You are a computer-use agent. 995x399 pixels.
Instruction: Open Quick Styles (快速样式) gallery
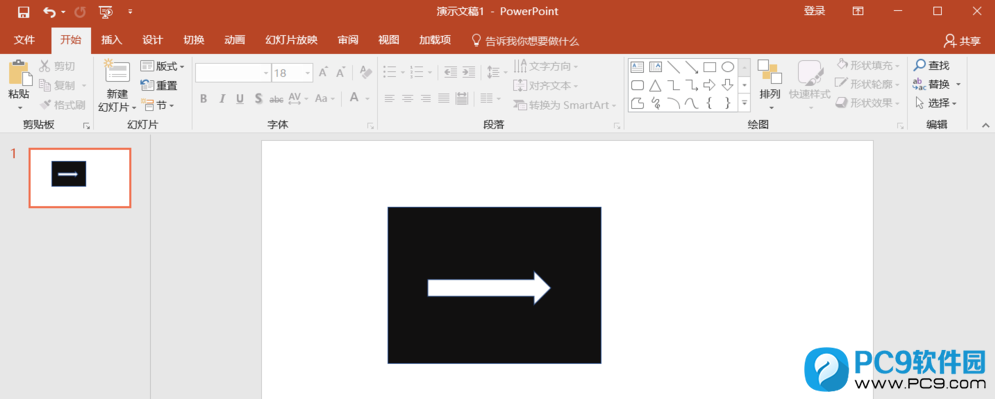(x=810, y=84)
